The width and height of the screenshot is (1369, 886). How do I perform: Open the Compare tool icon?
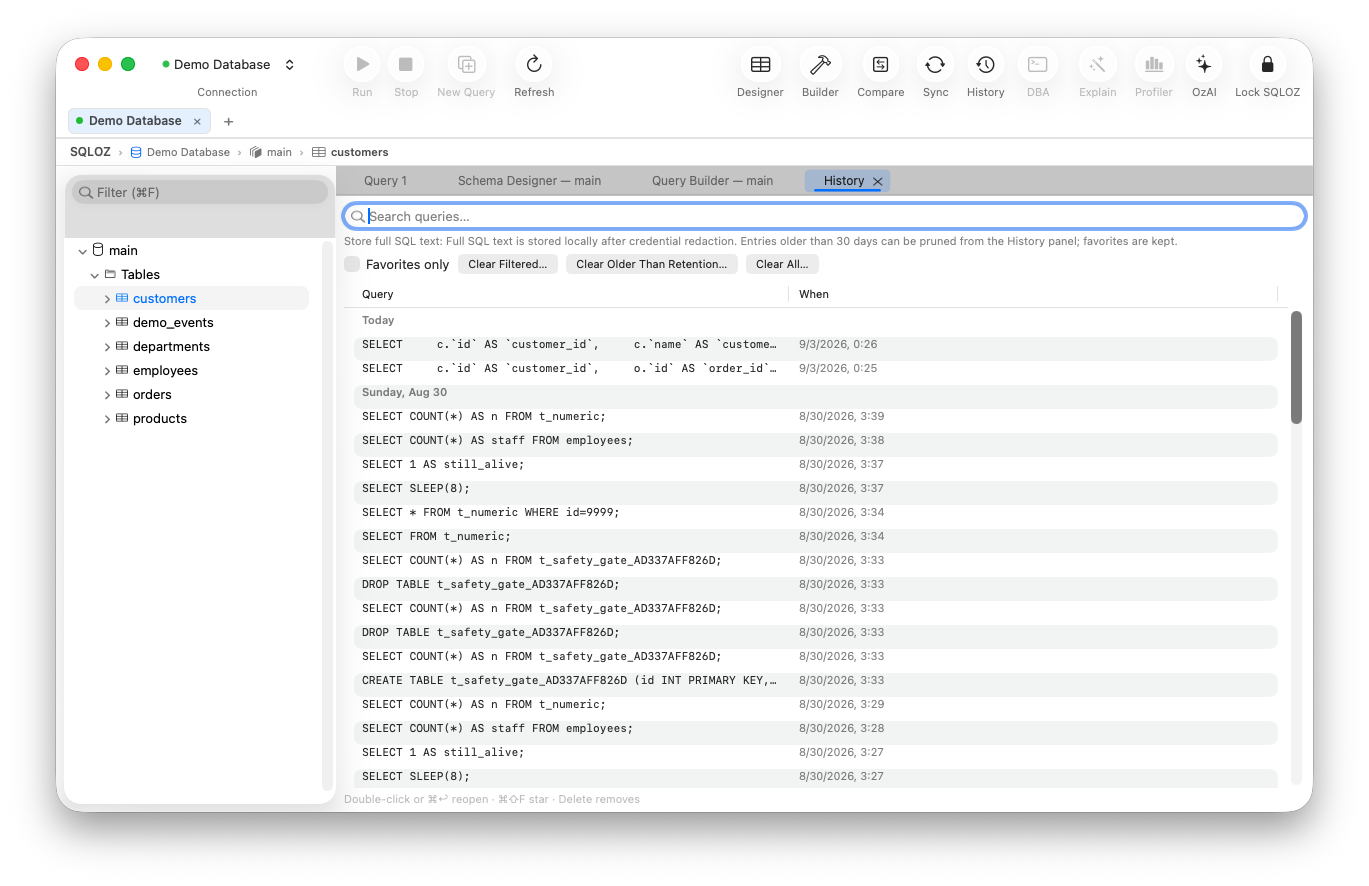[x=880, y=65]
